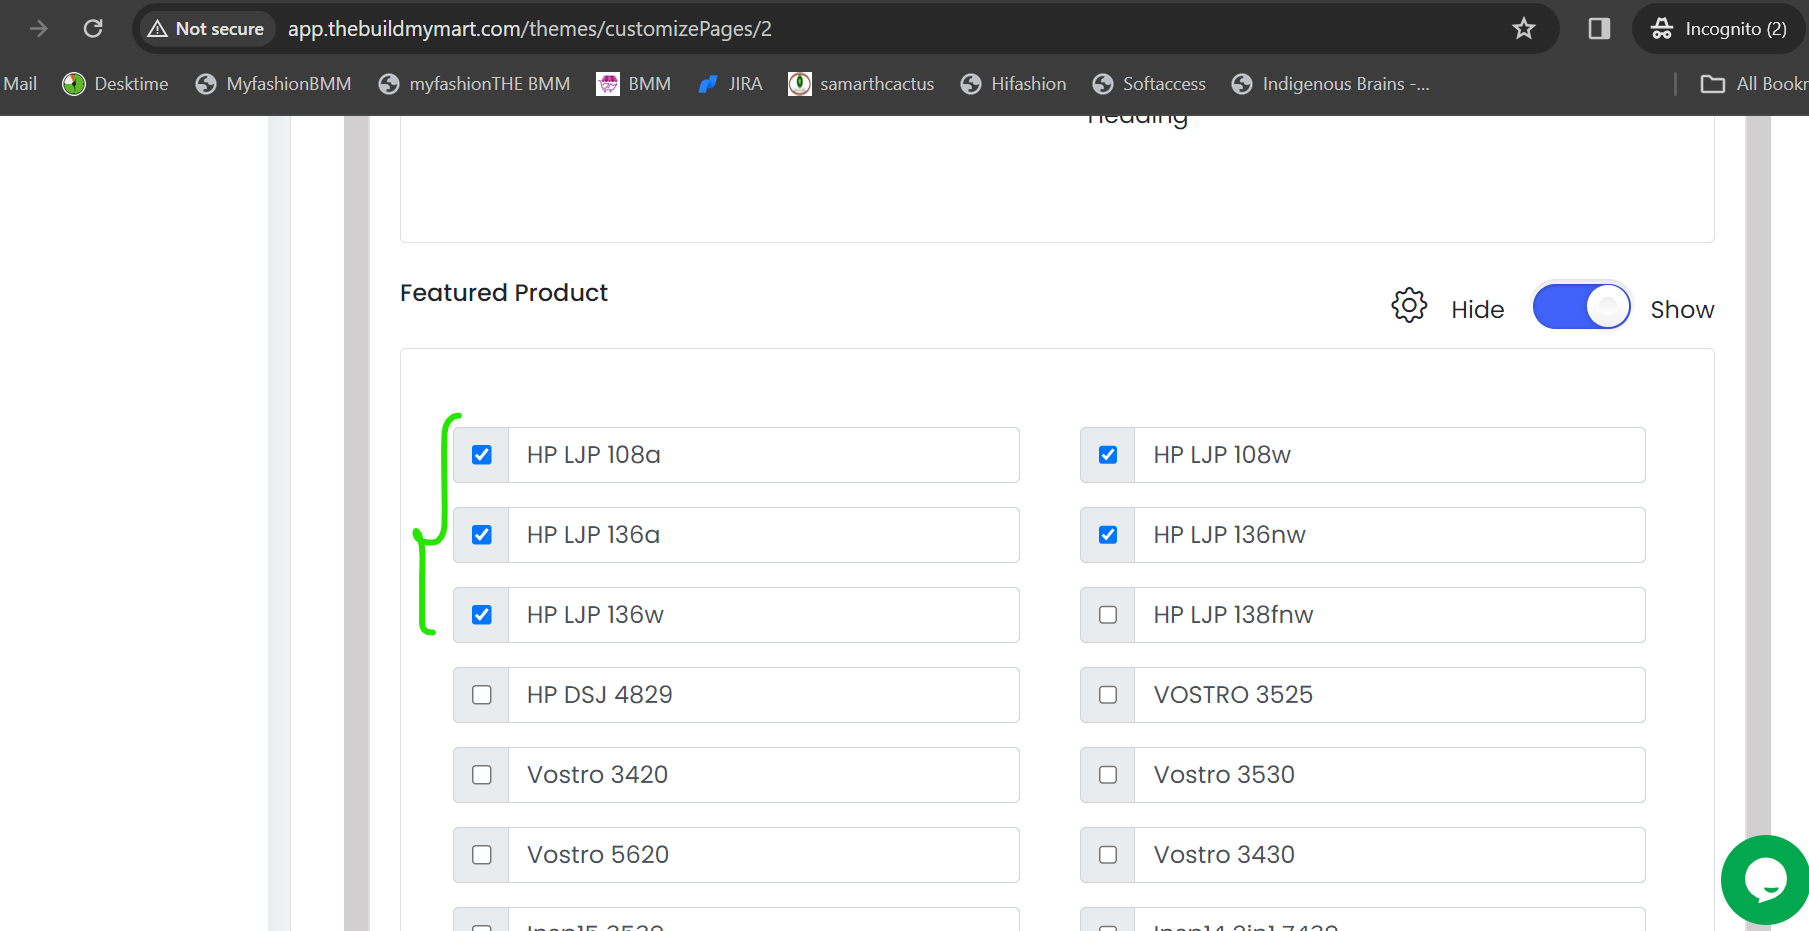1809x931 pixels.
Task: Click the Vostro 3430 product name
Action: coord(1224,855)
